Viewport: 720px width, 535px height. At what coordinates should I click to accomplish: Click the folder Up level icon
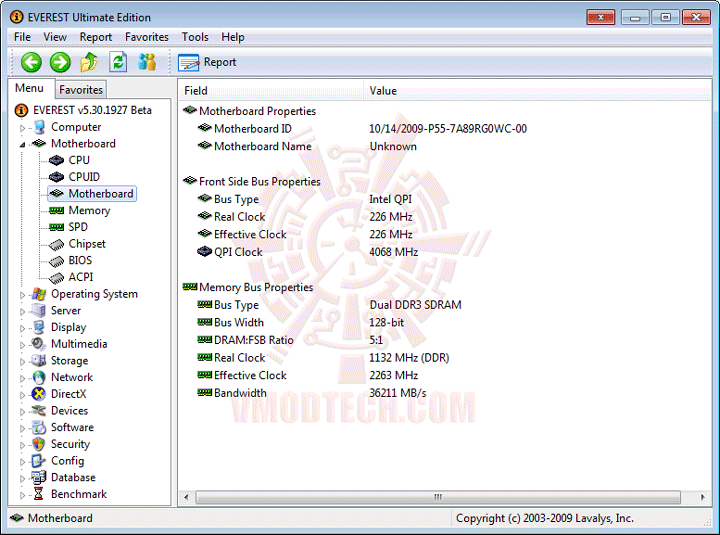(89, 62)
